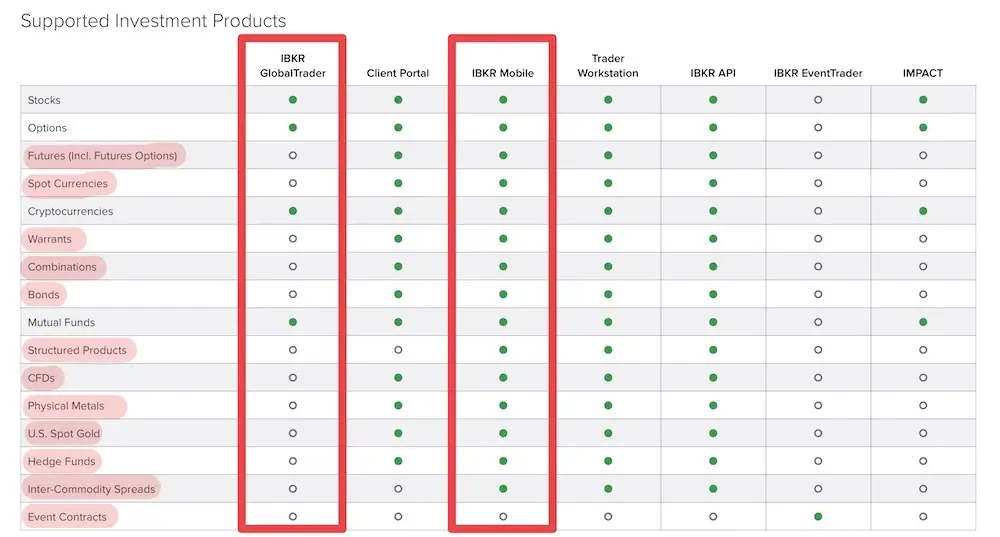Click the green dot for Options under IMPACT
This screenshot has height=537, width=1000.
click(923, 128)
